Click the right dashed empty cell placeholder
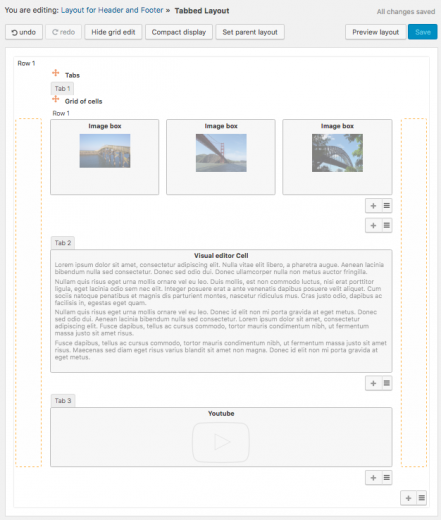This screenshot has height=520, width=441. (414, 292)
